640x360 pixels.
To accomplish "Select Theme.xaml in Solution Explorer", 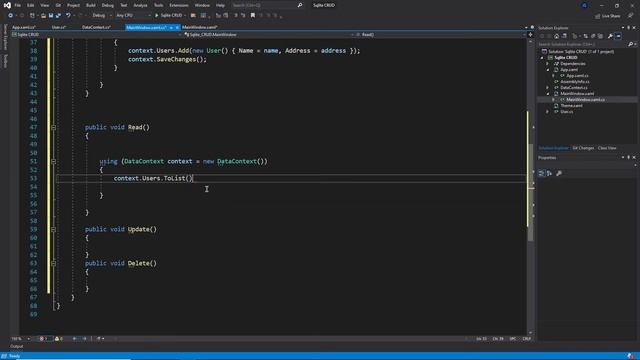I will pyautogui.click(x=571, y=106).
